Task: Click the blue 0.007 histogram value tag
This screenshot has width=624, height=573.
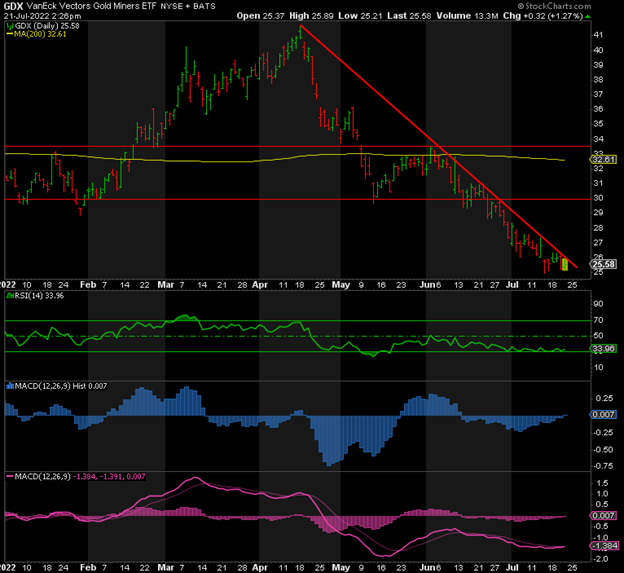Action: coord(603,415)
